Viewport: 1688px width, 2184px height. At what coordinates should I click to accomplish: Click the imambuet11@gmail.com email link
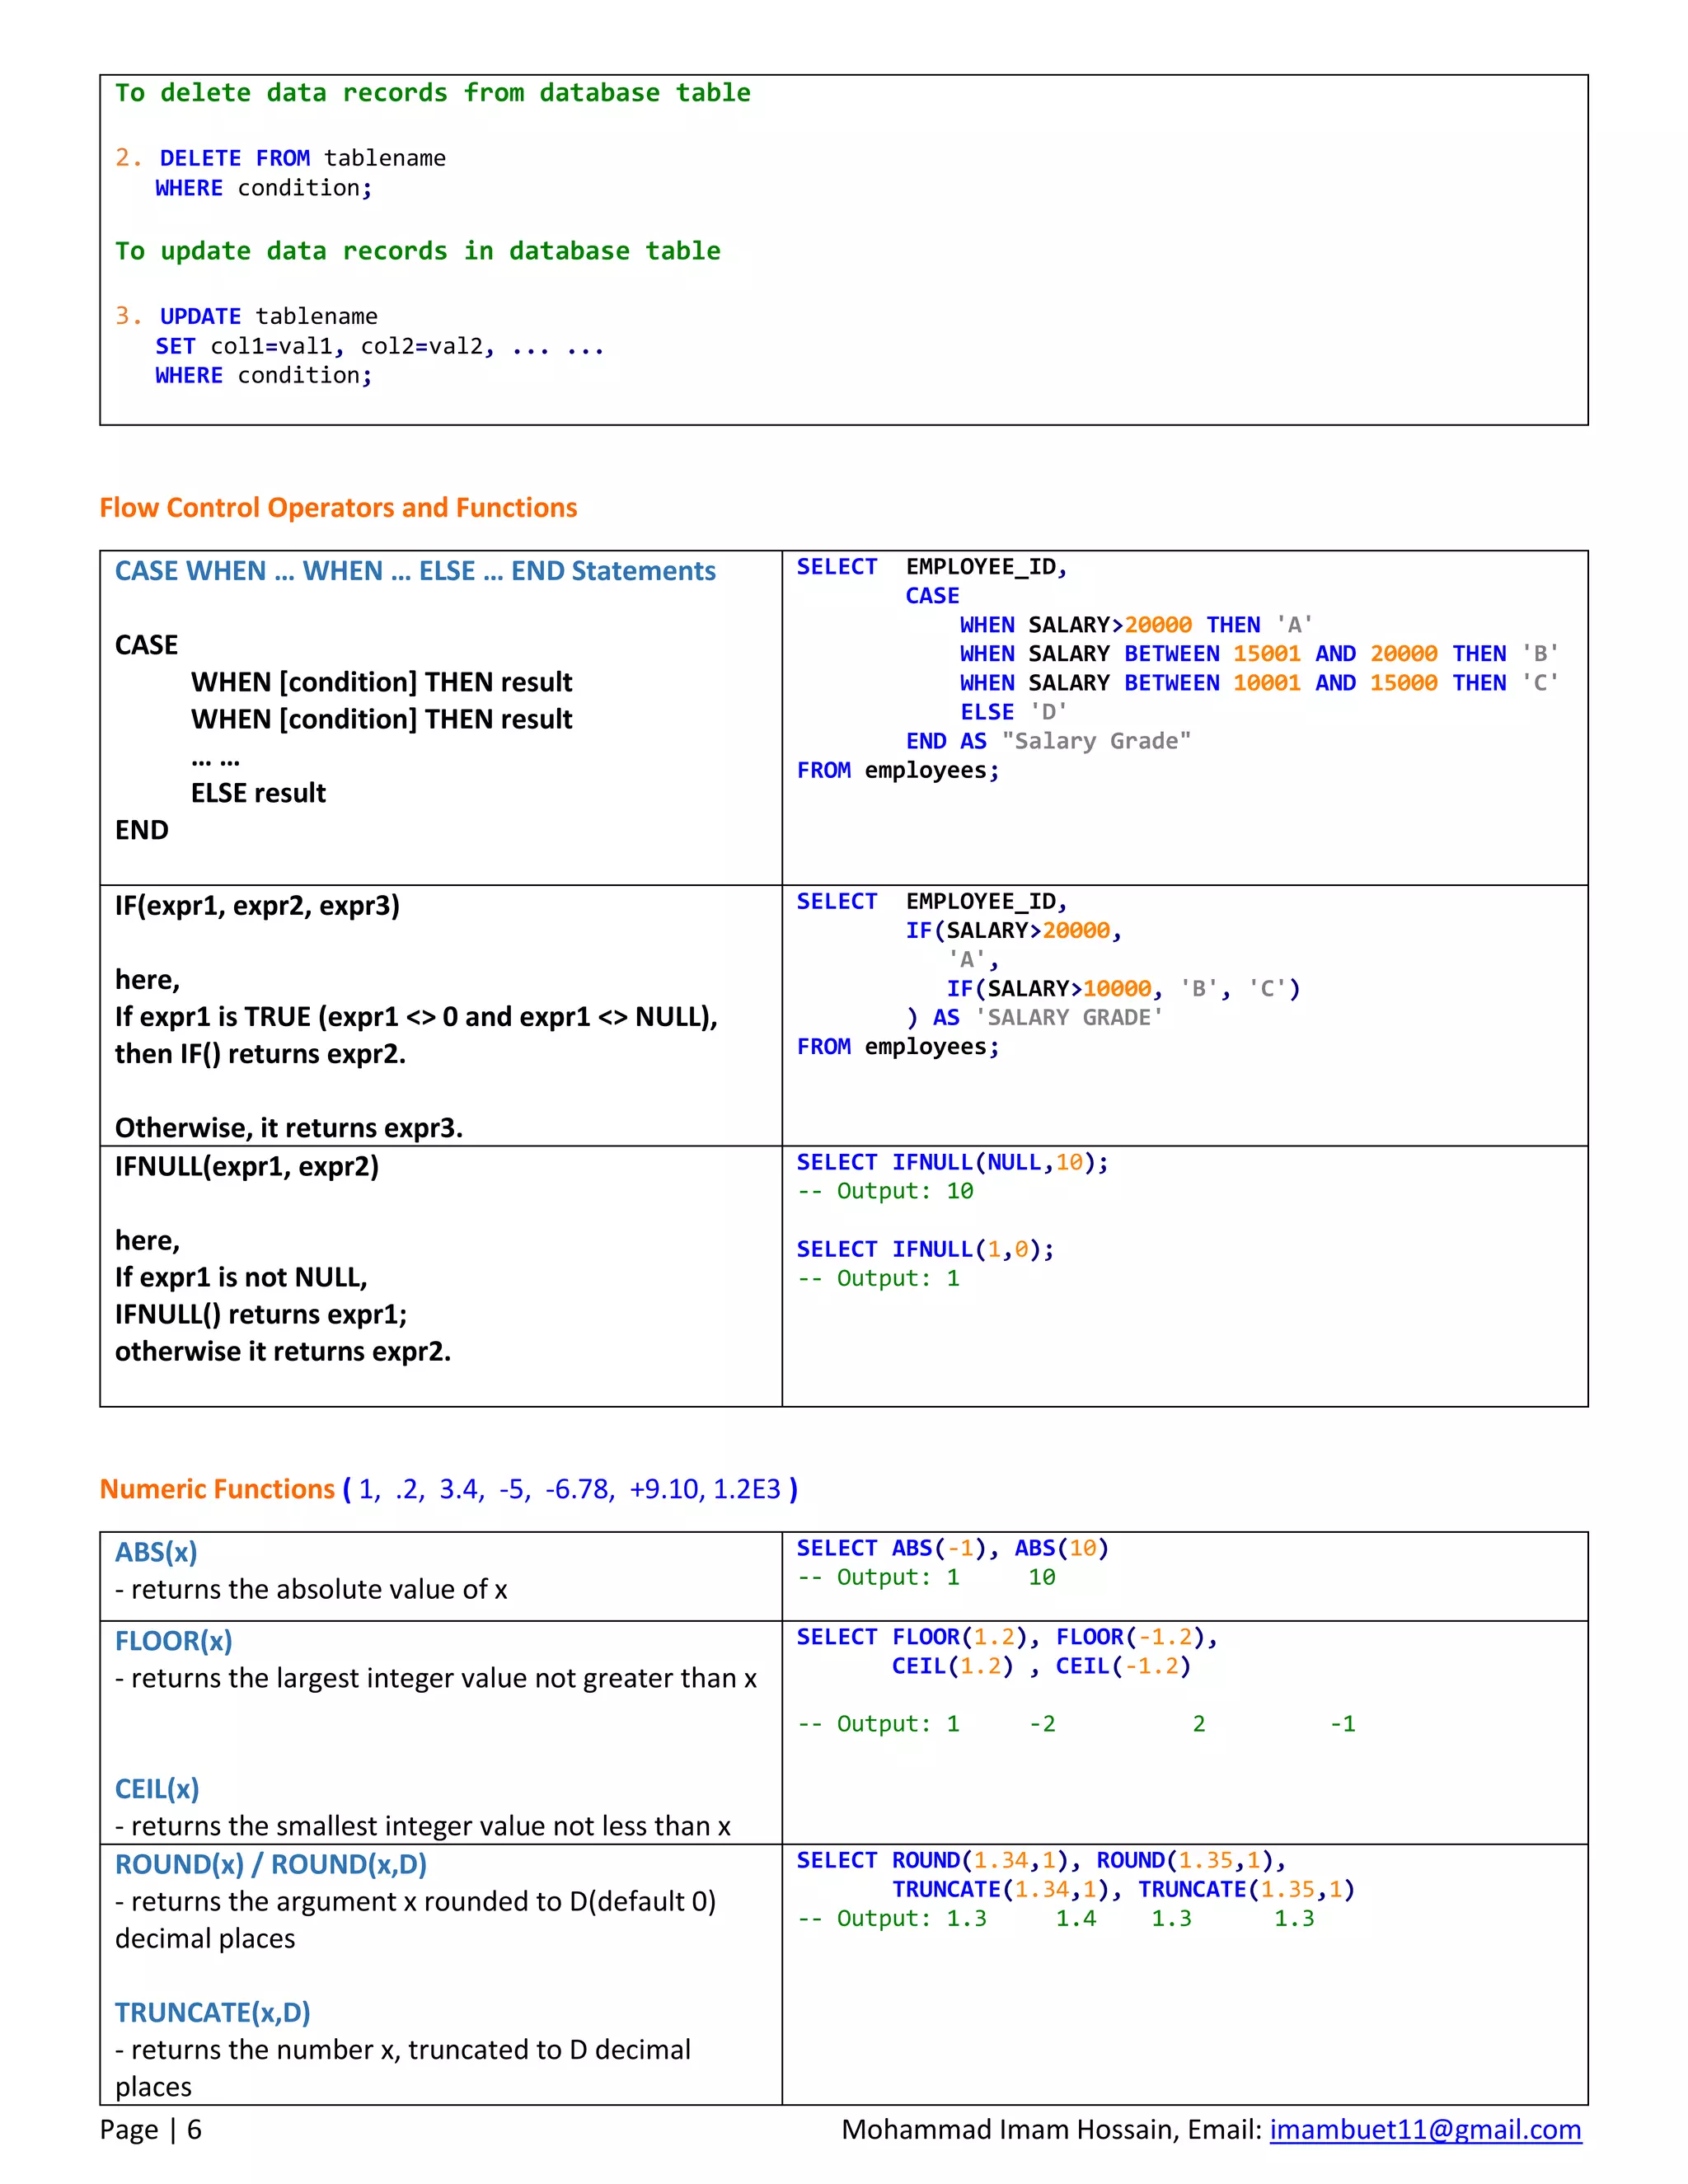click(x=1424, y=2129)
